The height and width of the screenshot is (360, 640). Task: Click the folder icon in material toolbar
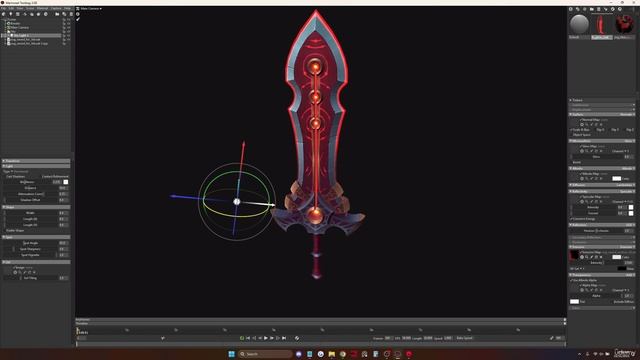591,9
